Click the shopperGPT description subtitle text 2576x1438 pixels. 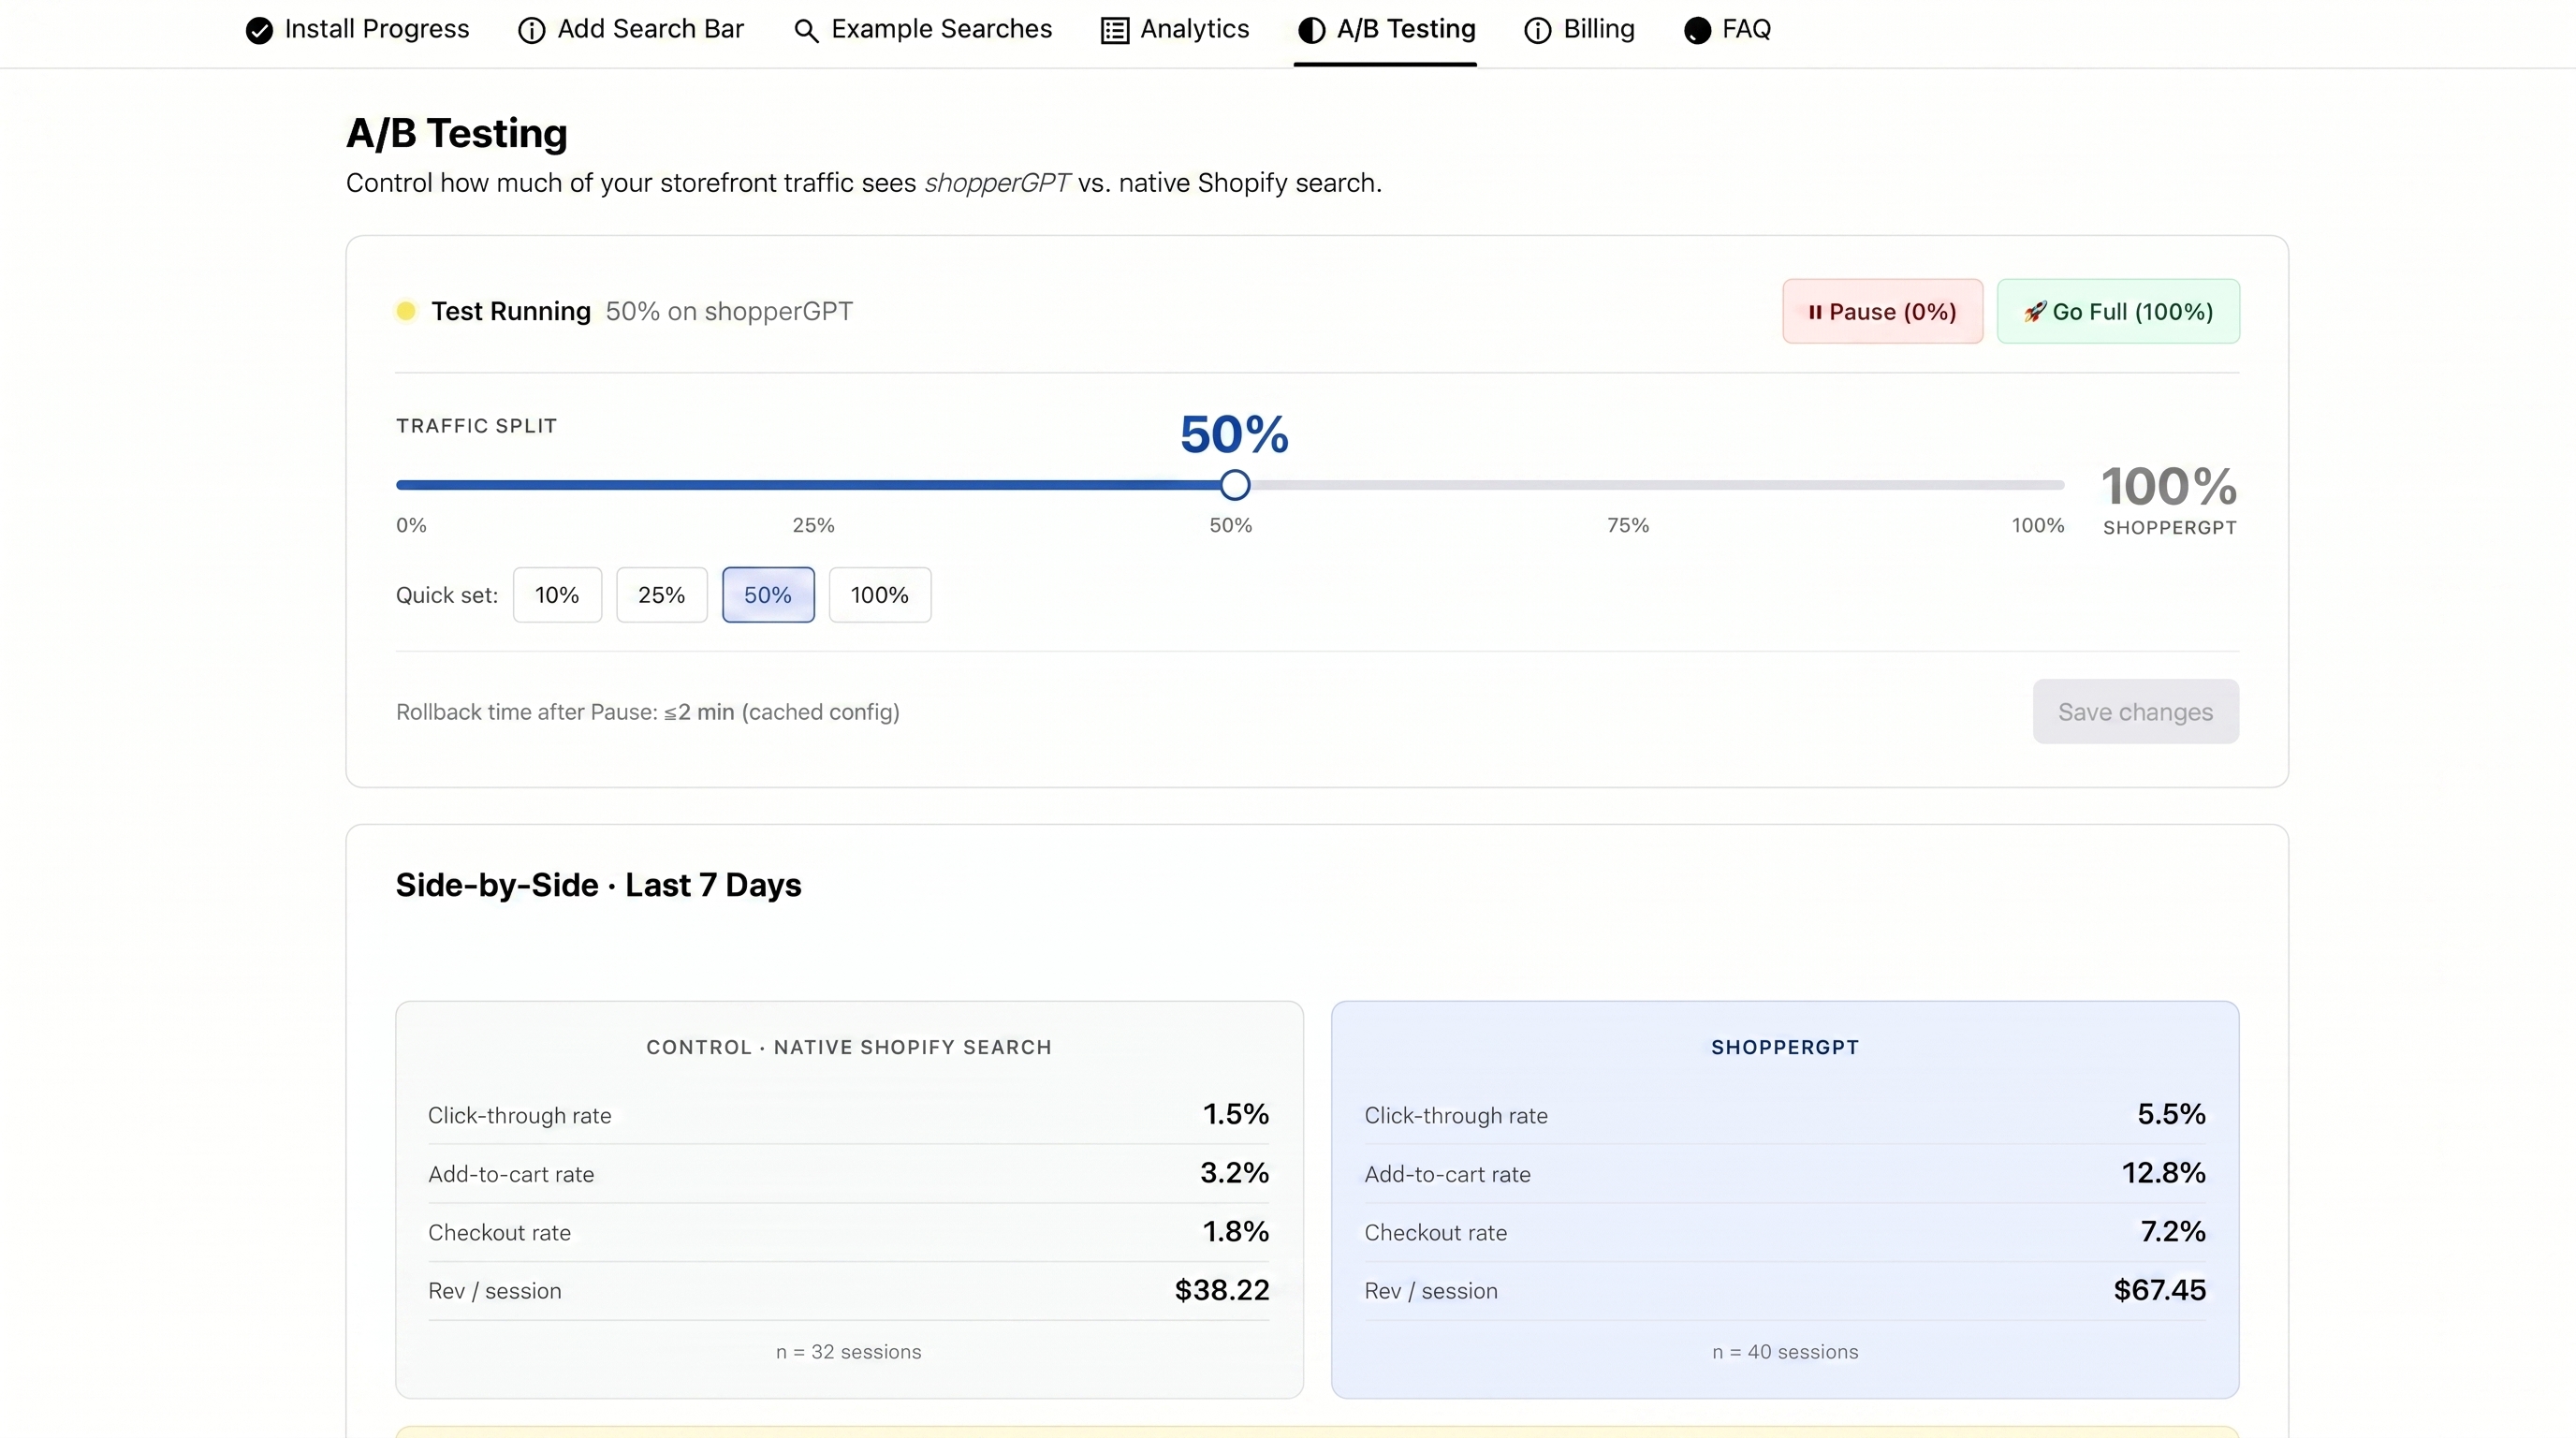point(864,183)
